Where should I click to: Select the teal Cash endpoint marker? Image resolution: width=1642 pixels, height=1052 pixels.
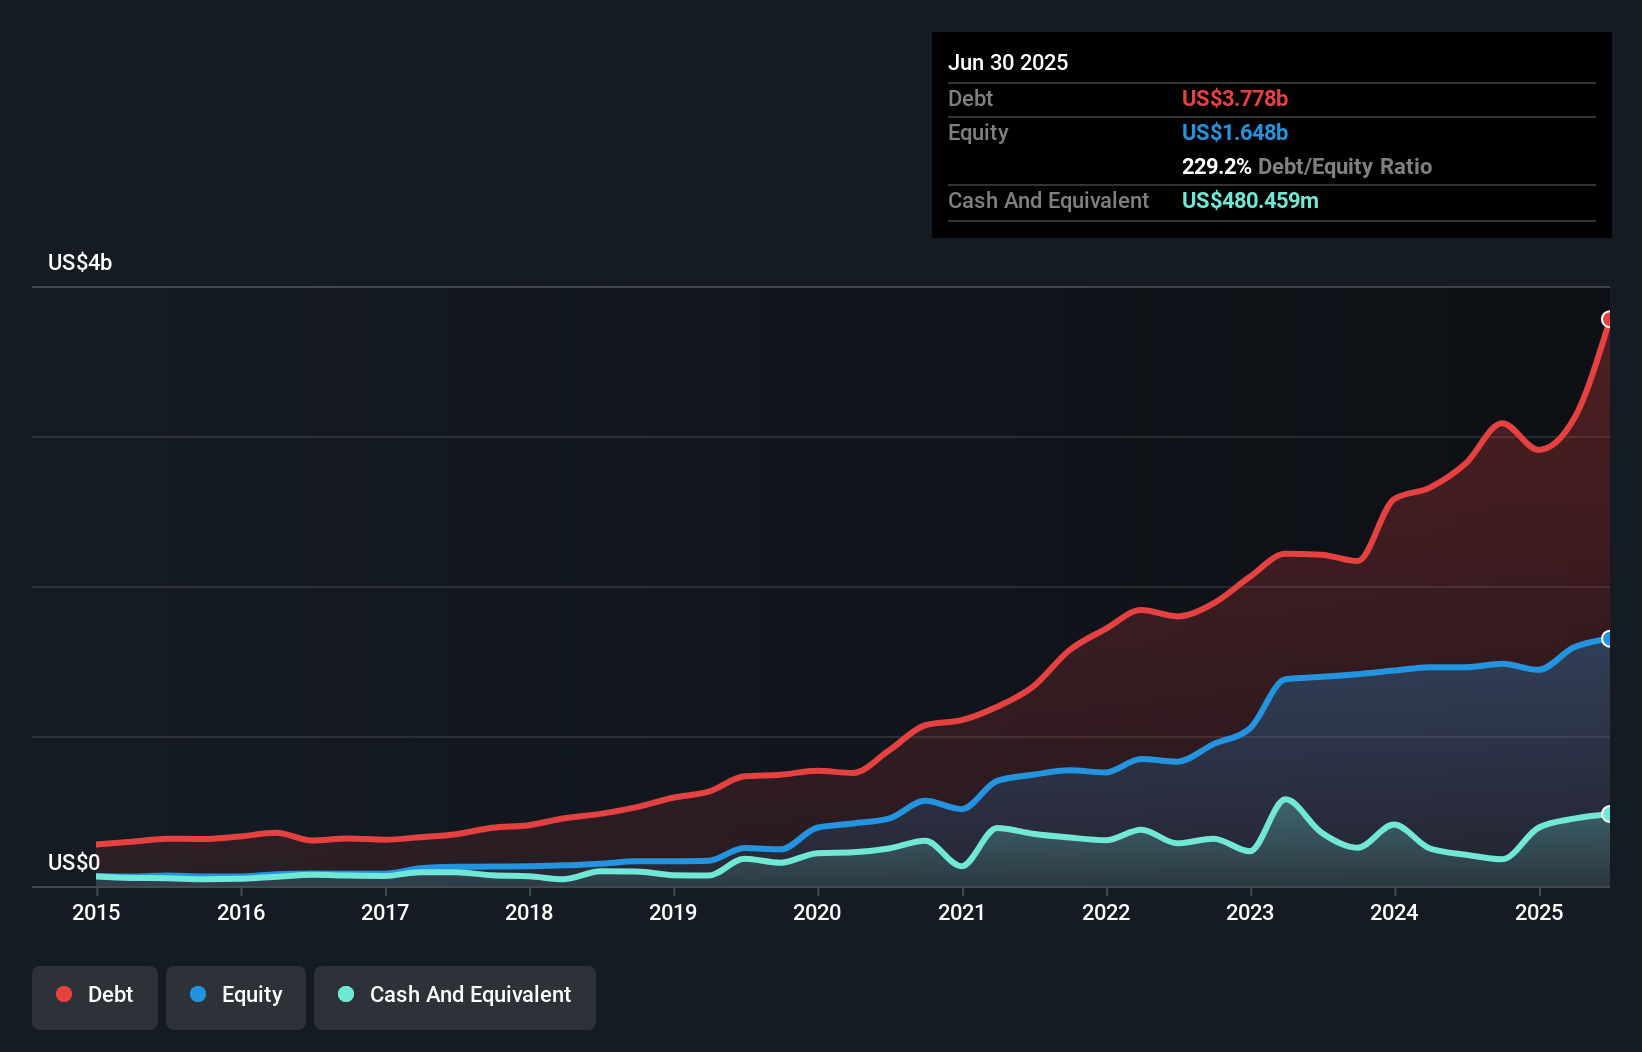(1608, 814)
